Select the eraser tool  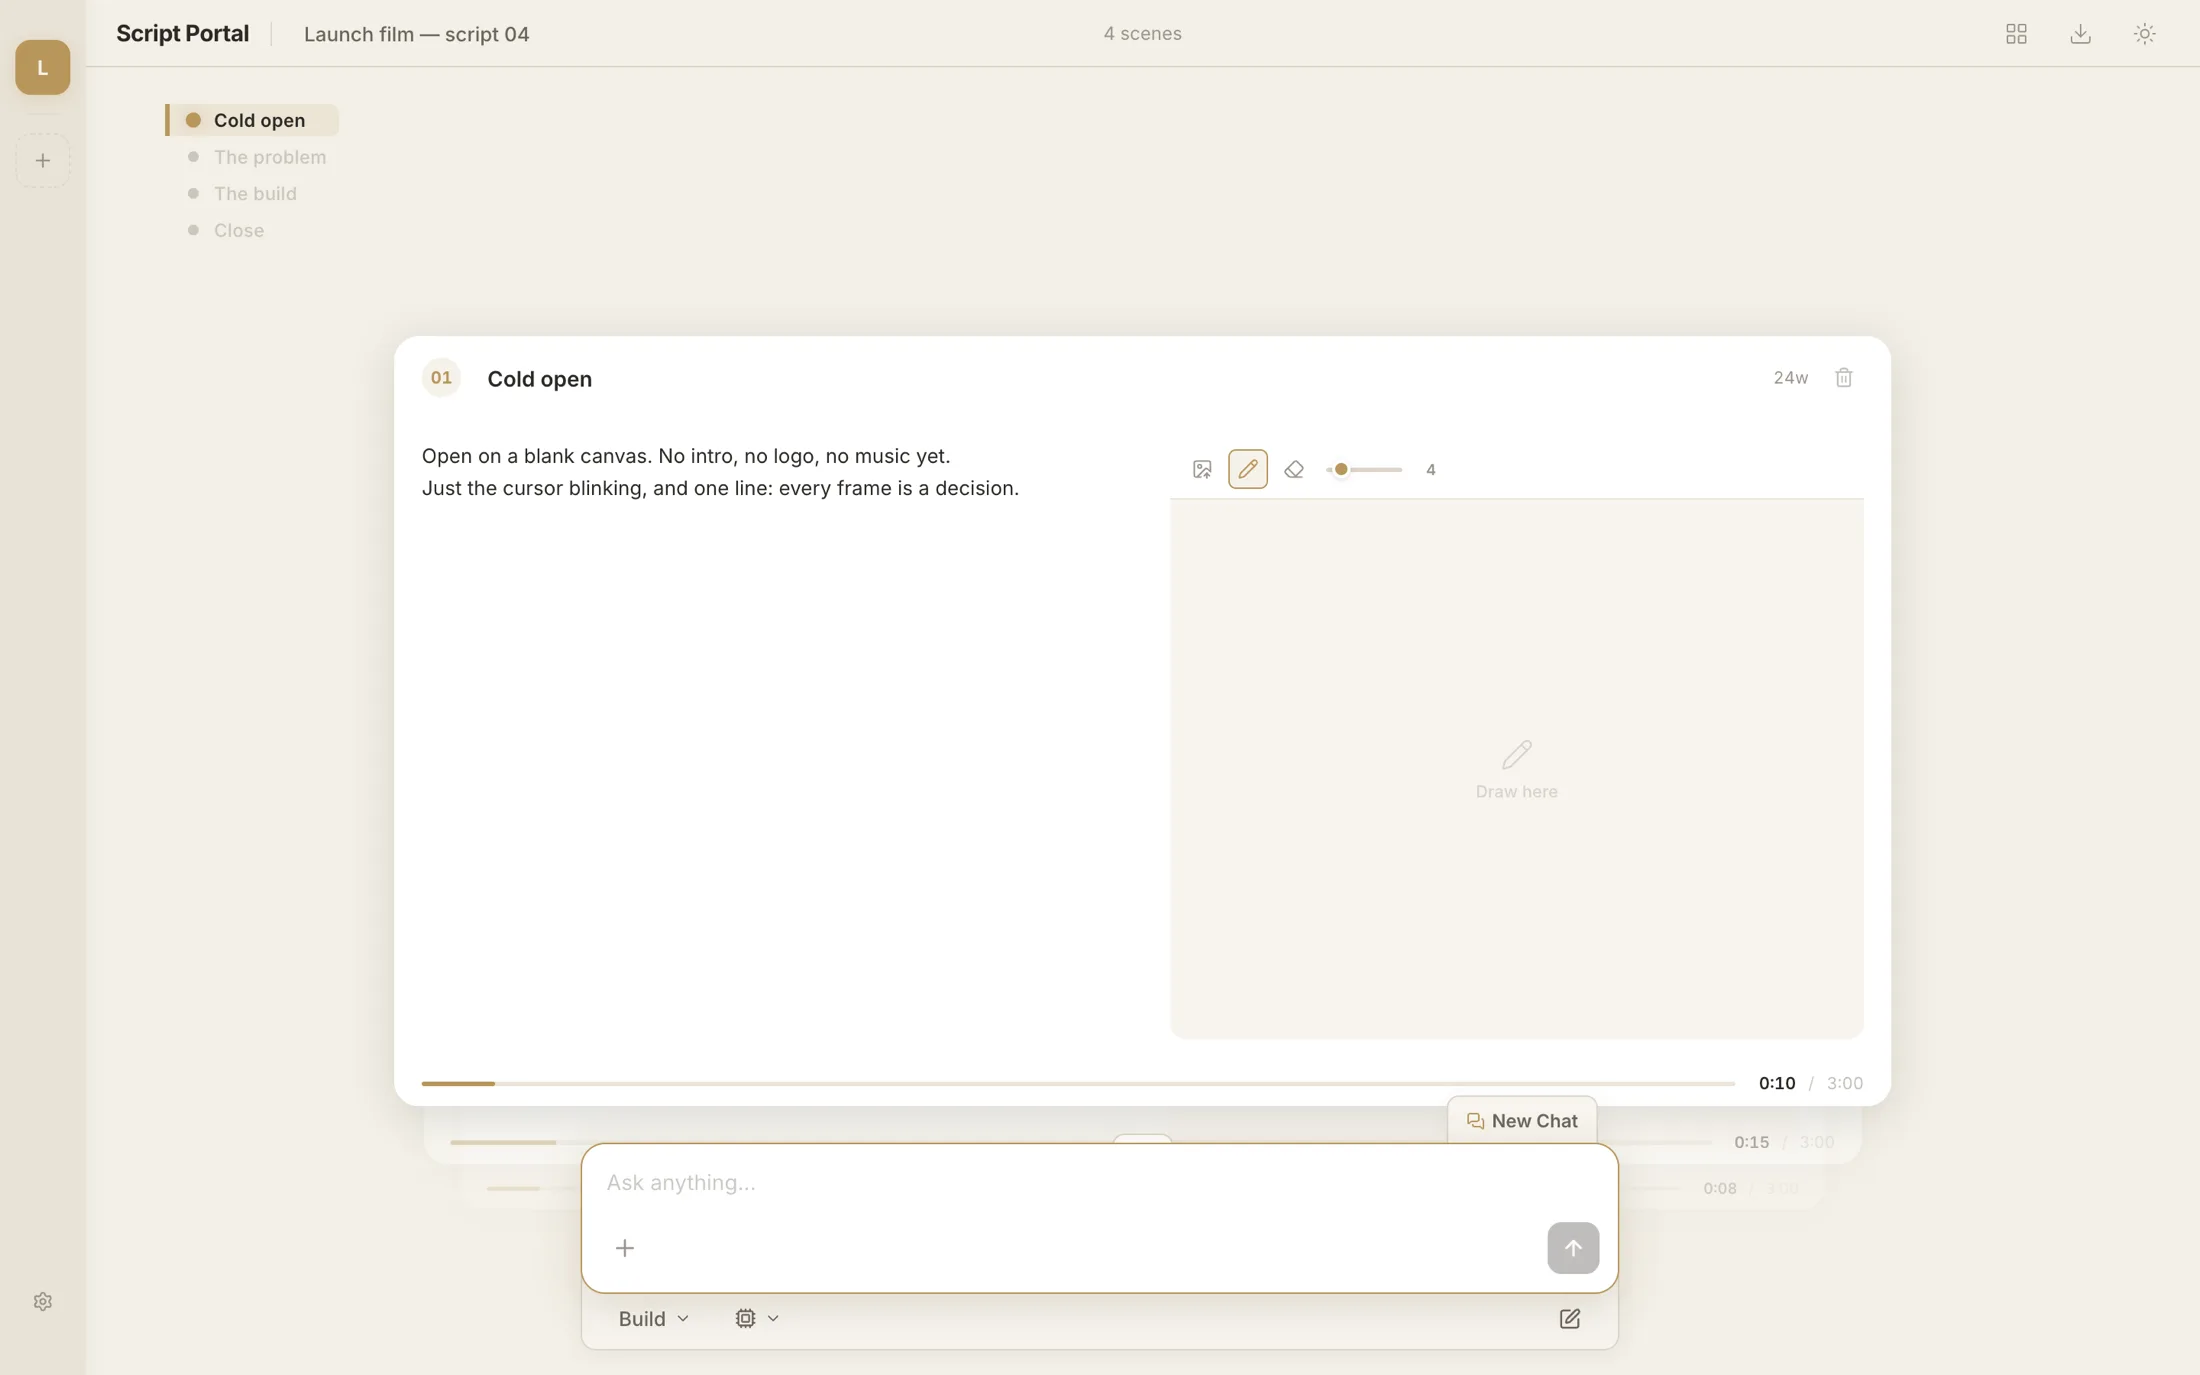click(x=1293, y=469)
